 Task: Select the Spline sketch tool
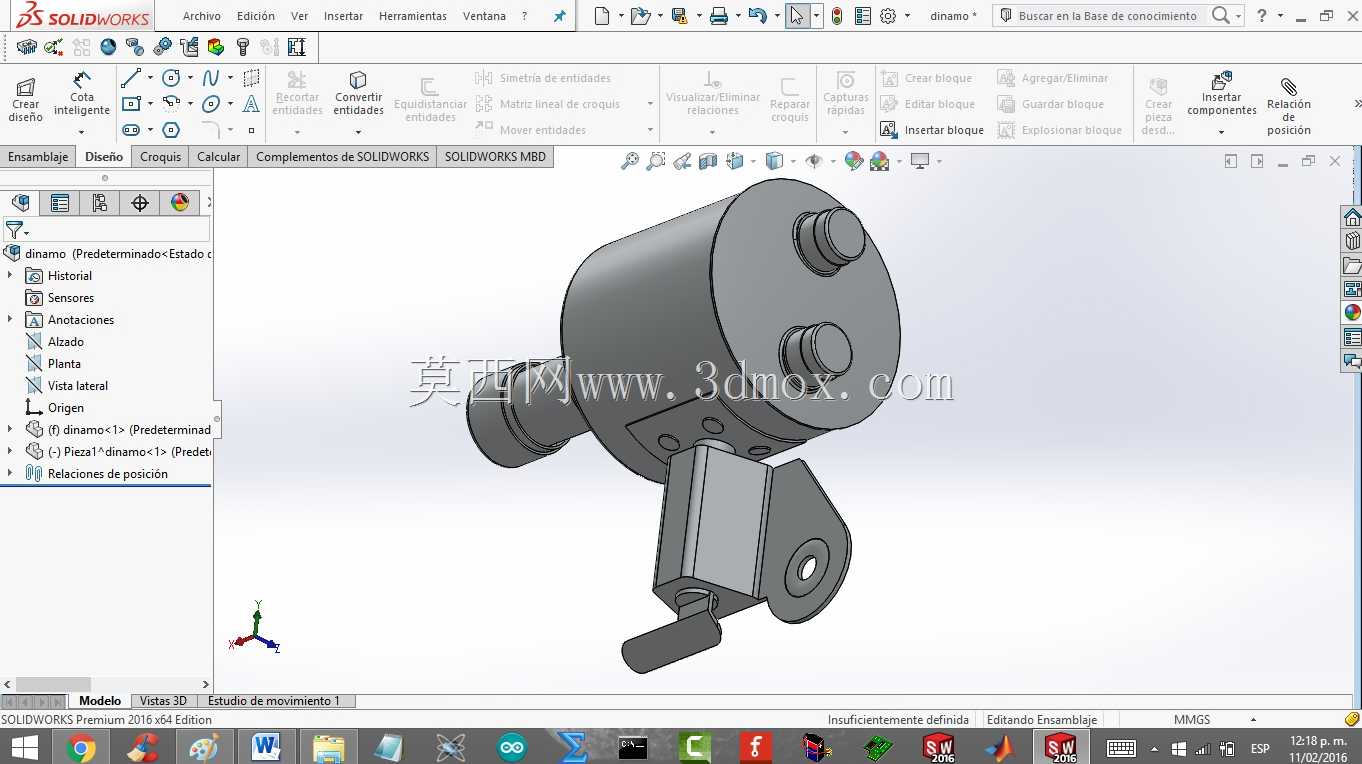pos(211,78)
